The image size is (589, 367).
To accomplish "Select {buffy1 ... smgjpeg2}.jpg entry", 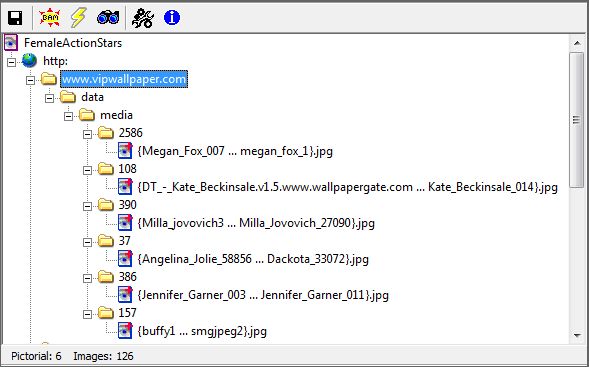I will click(x=202, y=331).
